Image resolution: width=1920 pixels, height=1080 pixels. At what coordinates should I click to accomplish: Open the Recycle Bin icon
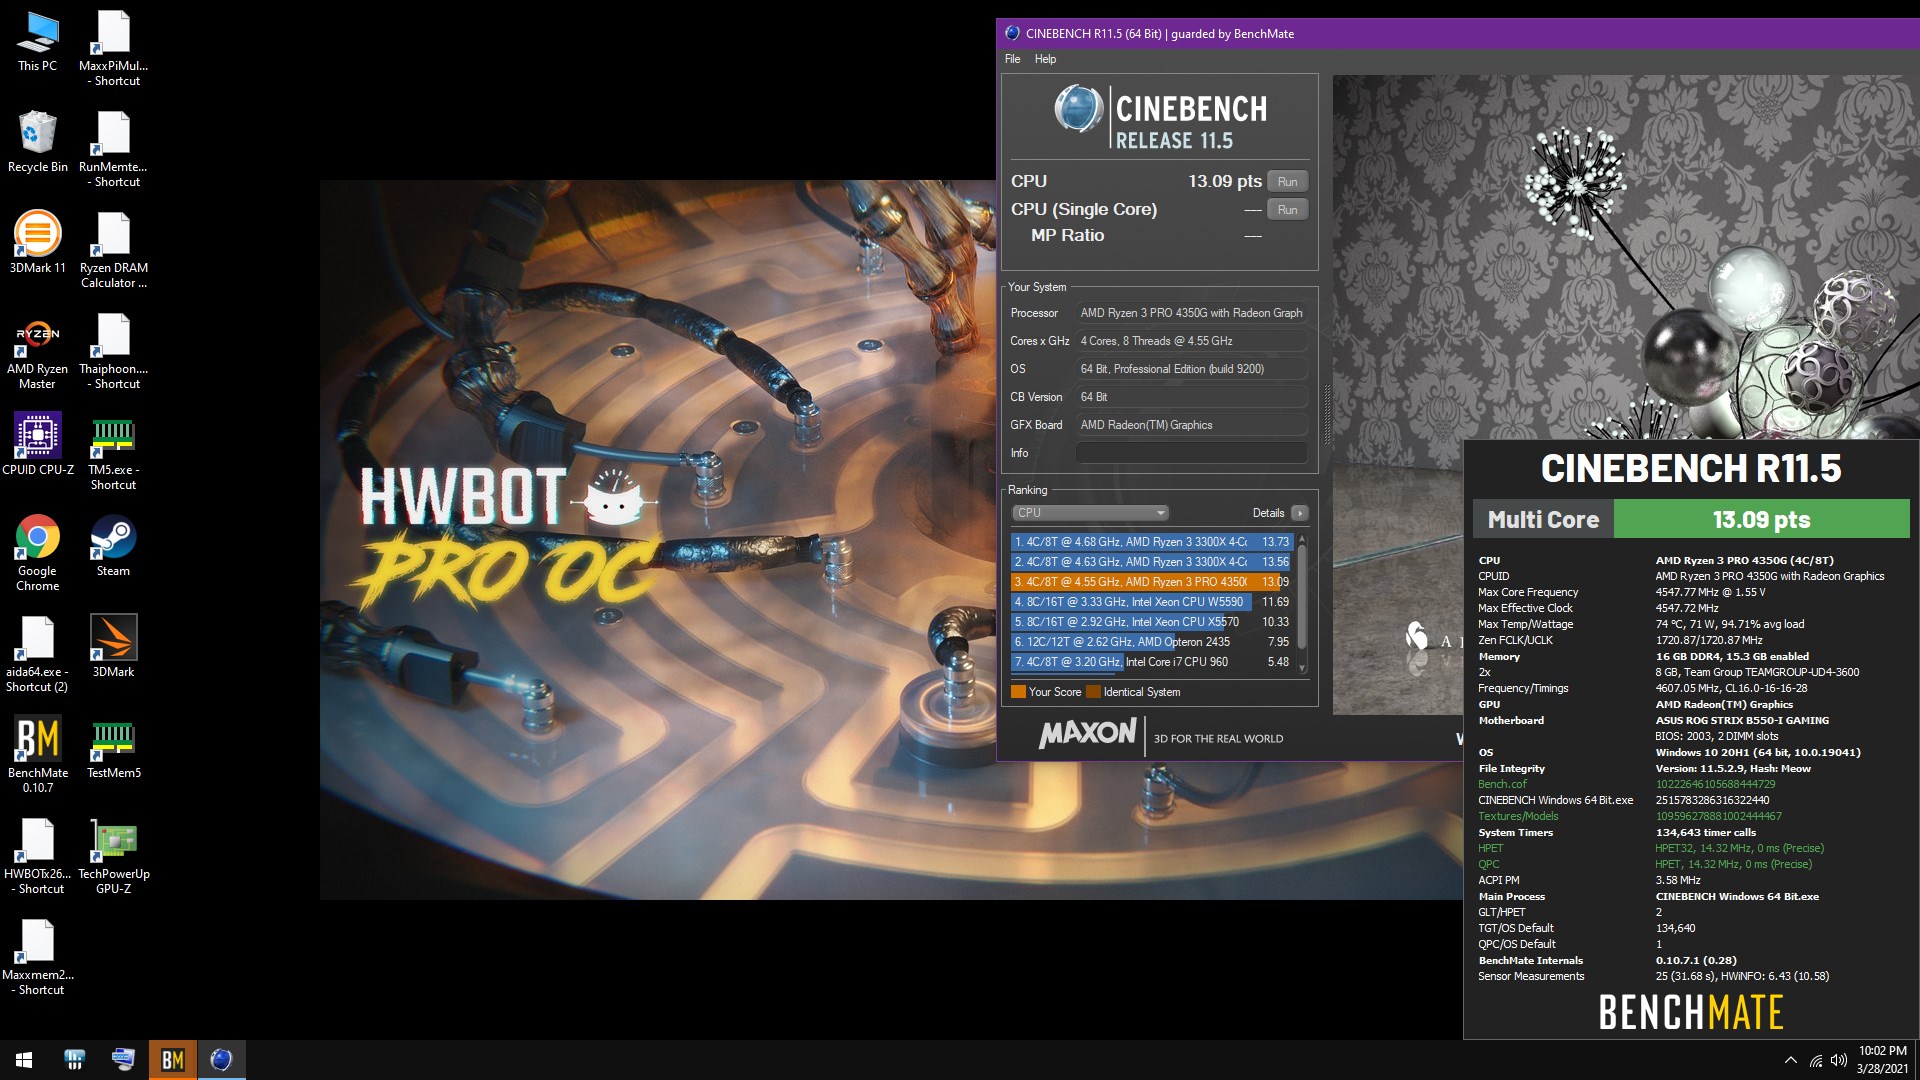tap(37, 142)
